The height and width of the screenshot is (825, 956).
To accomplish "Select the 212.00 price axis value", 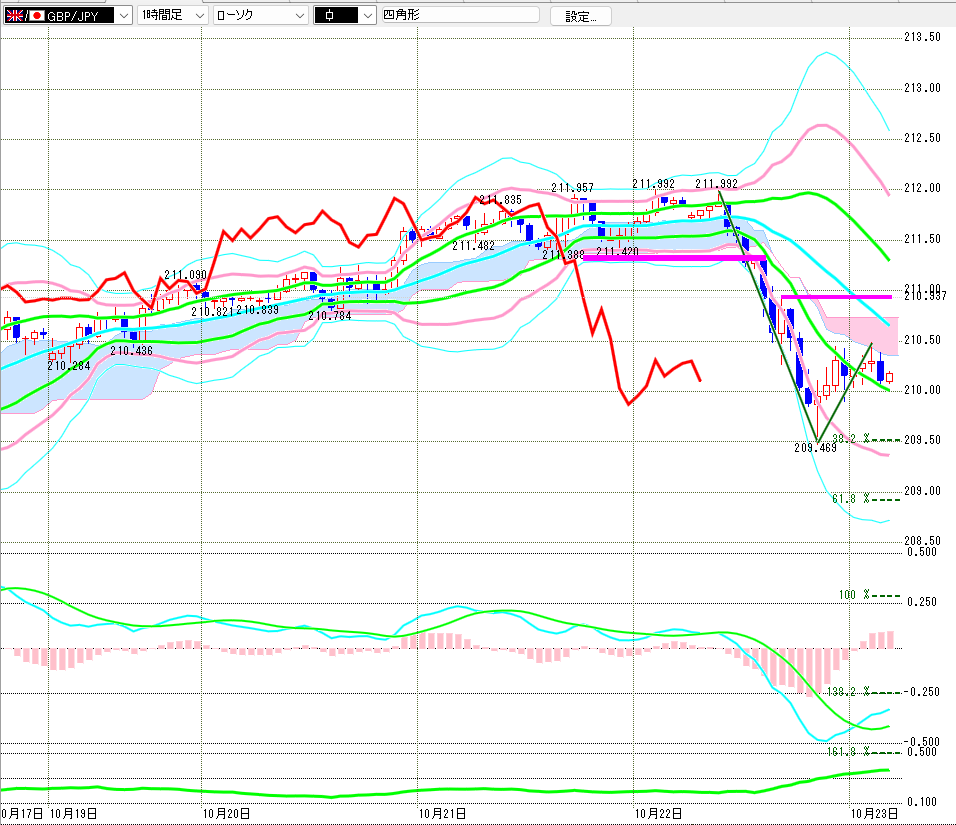I will 922,188.
